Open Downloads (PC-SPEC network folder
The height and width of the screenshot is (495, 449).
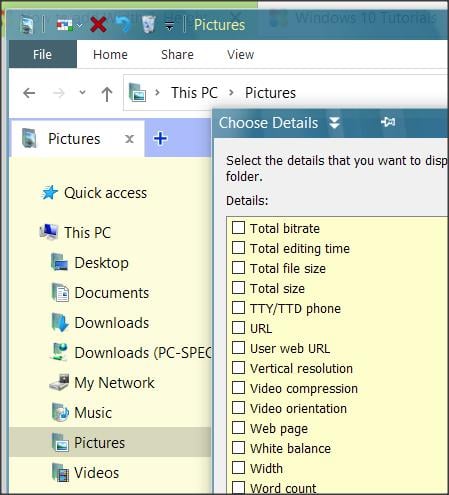(143, 353)
